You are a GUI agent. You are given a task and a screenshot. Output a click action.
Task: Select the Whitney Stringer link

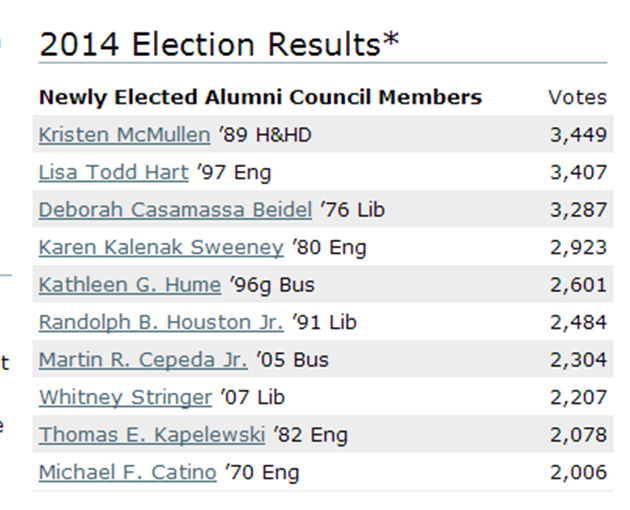pos(125,397)
